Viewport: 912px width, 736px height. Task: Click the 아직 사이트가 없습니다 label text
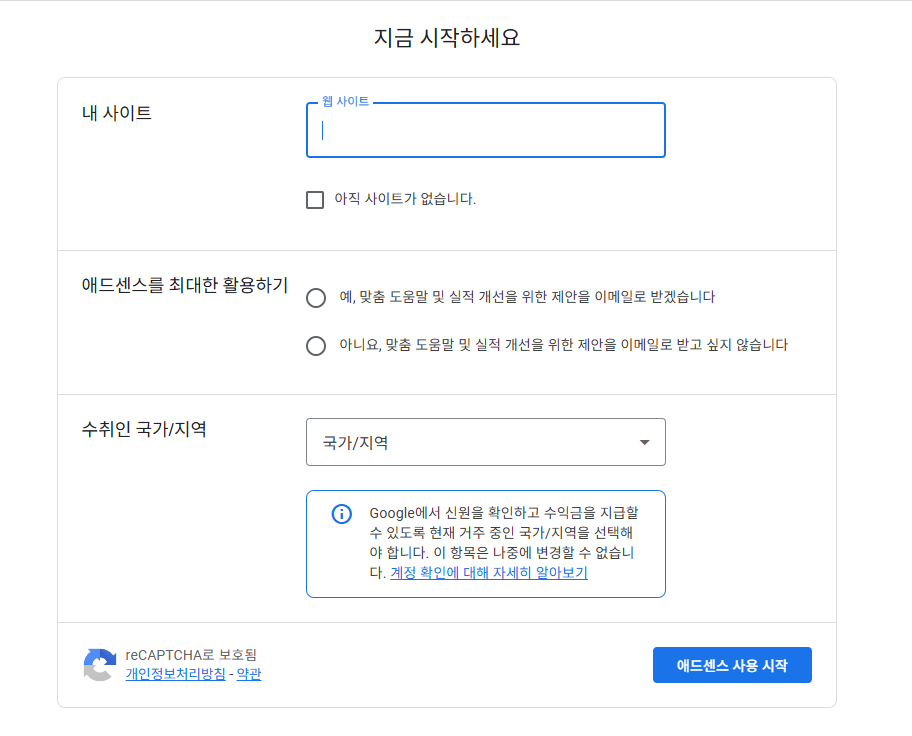click(405, 199)
